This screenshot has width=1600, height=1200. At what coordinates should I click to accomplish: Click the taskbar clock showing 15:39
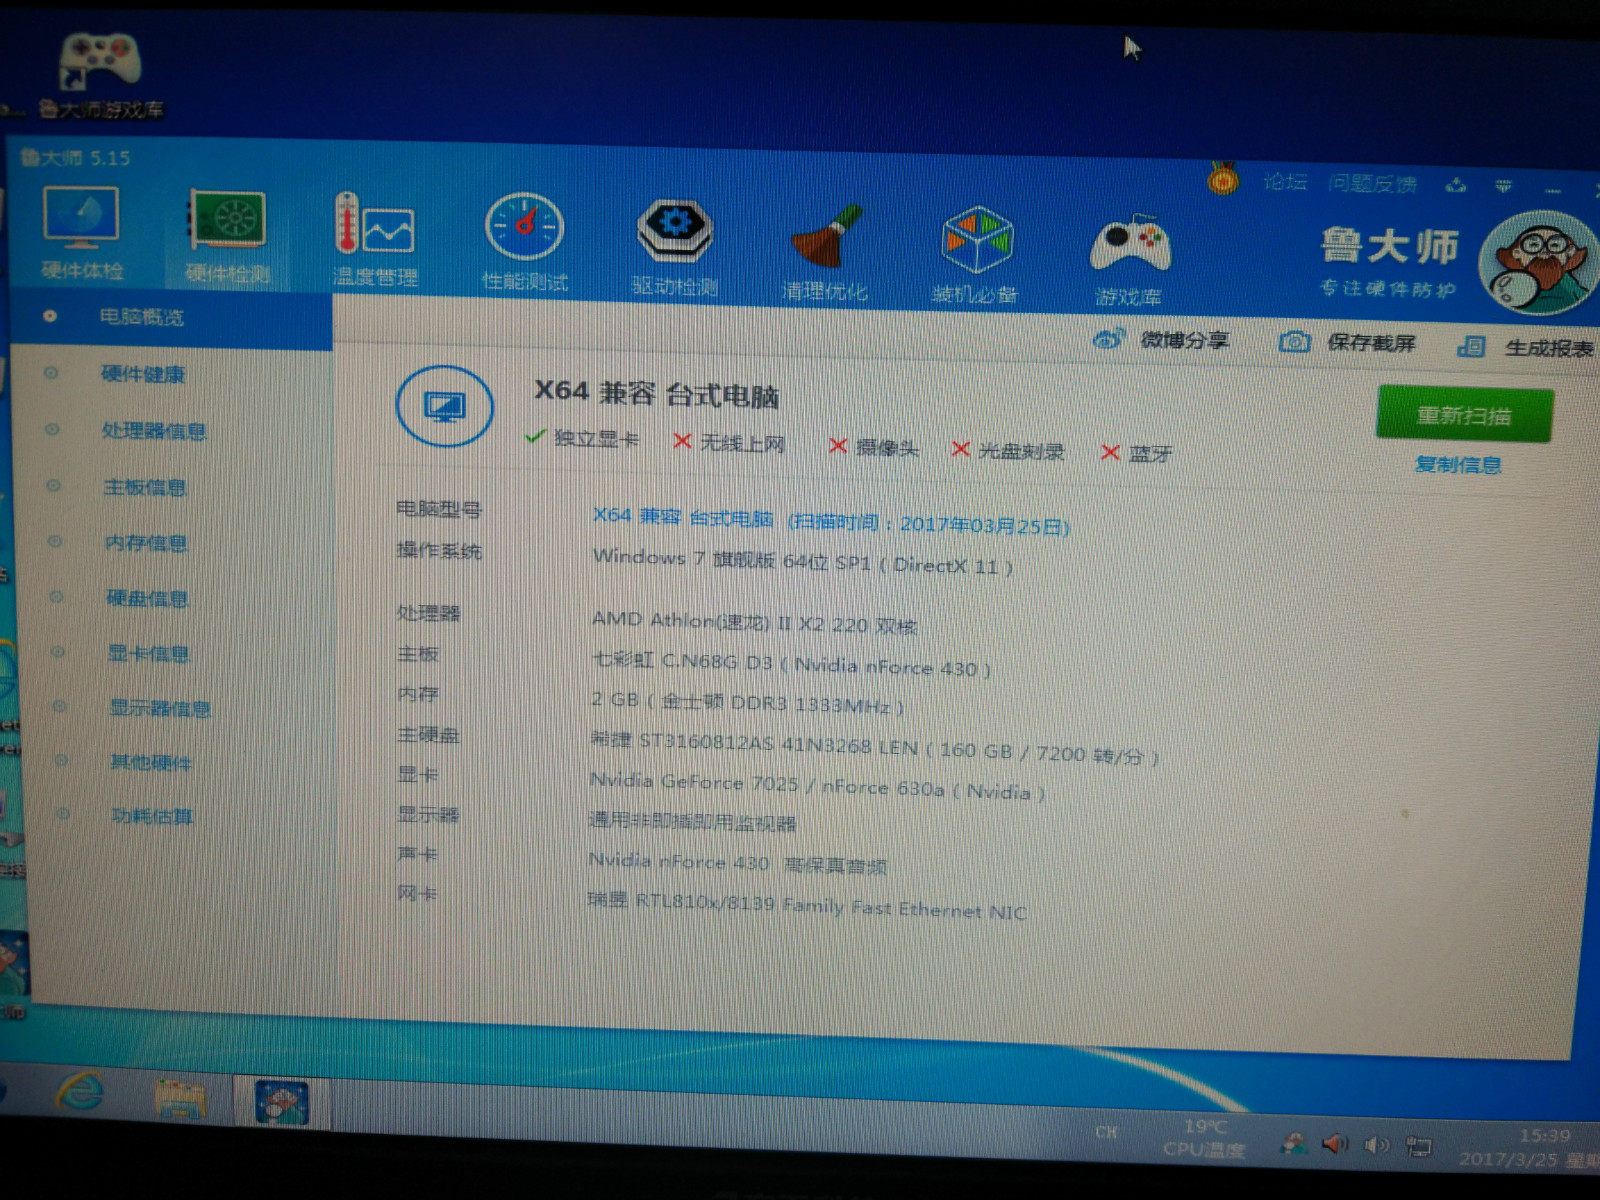[x=1530, y=1147]
